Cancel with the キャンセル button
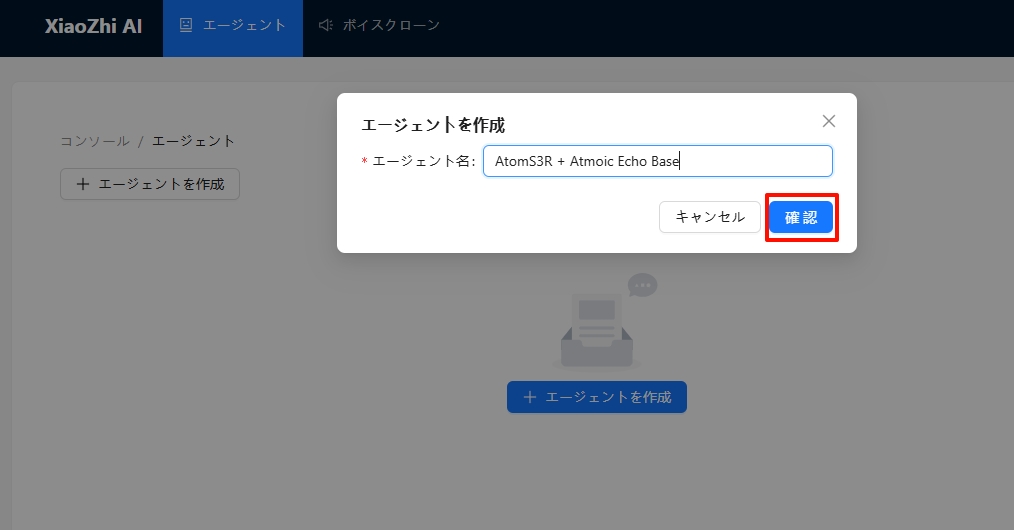 click(x=709, y=217)
